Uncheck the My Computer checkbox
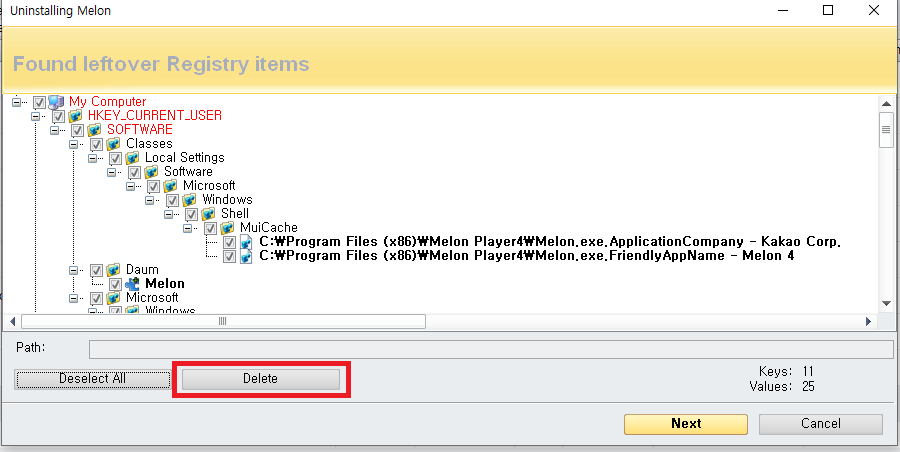Image resolution: width=900 pixels, height=452 pixels. click(39, 102)
